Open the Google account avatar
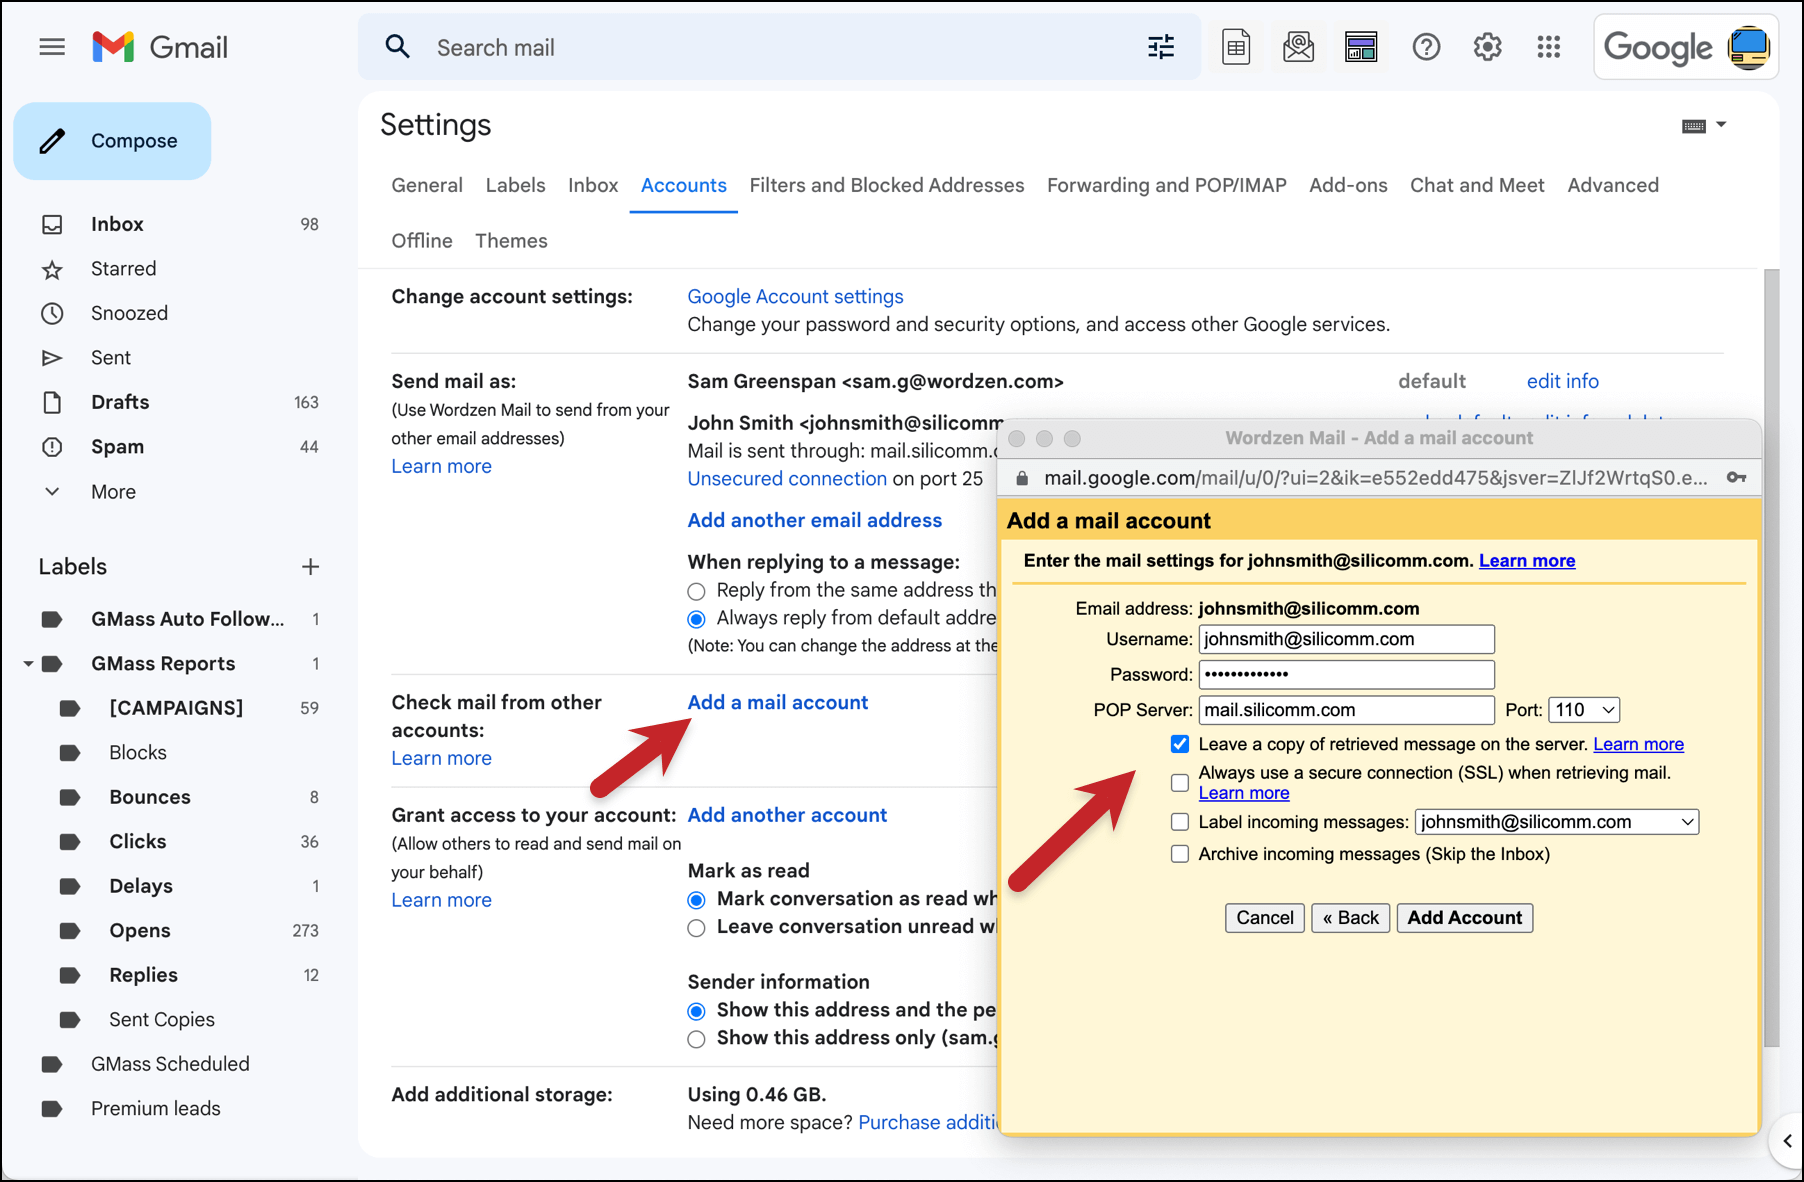The width and height of the screenshot is (1804, 1182). pos(1749,47)
